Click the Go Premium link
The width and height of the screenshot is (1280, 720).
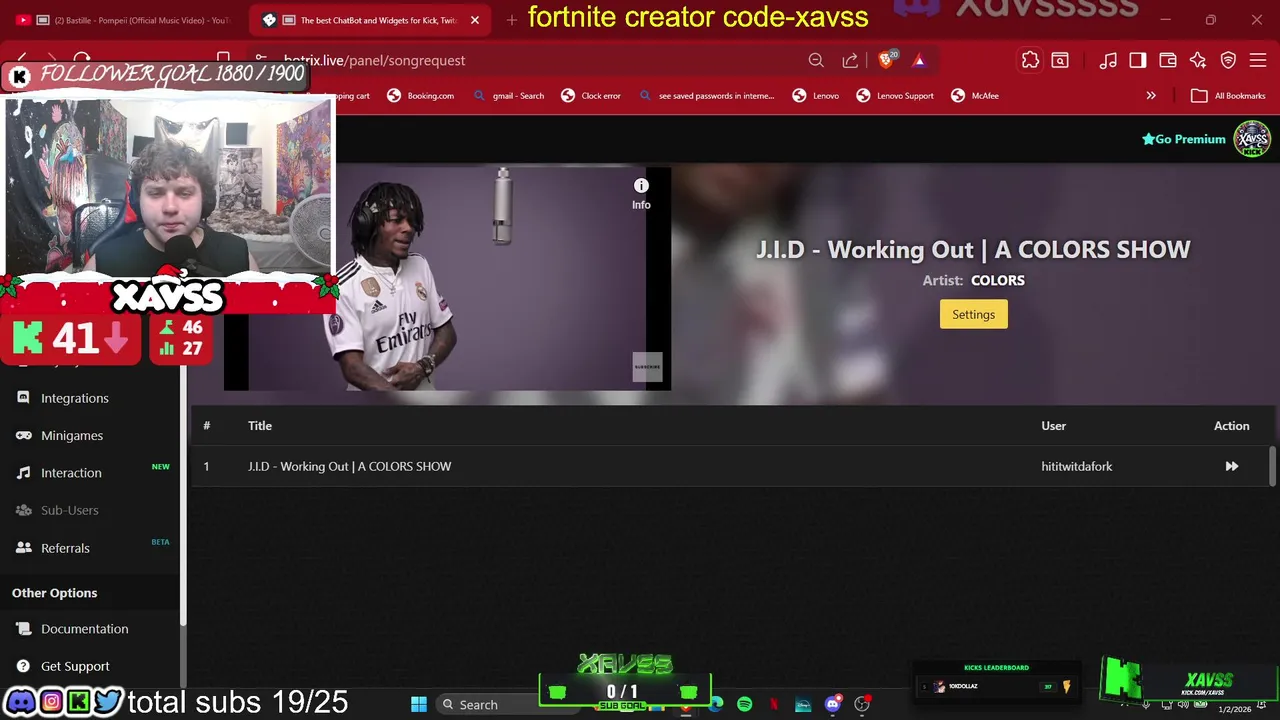(x=1184, y=139)
